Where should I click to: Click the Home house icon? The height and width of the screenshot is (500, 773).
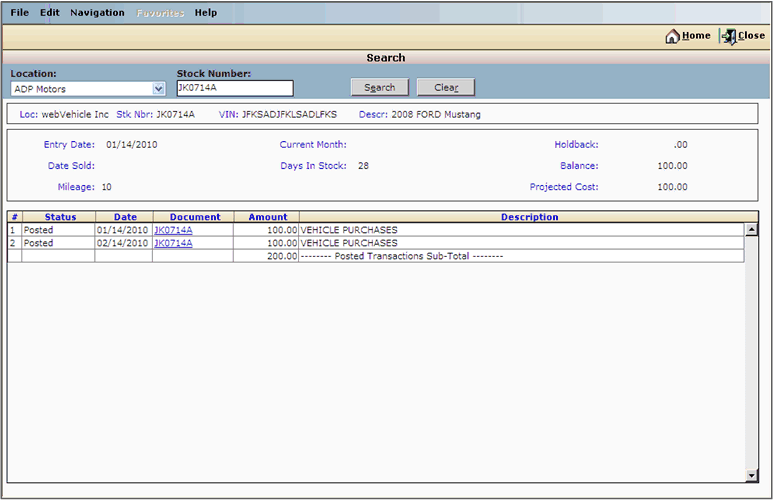tap(672, 36)
